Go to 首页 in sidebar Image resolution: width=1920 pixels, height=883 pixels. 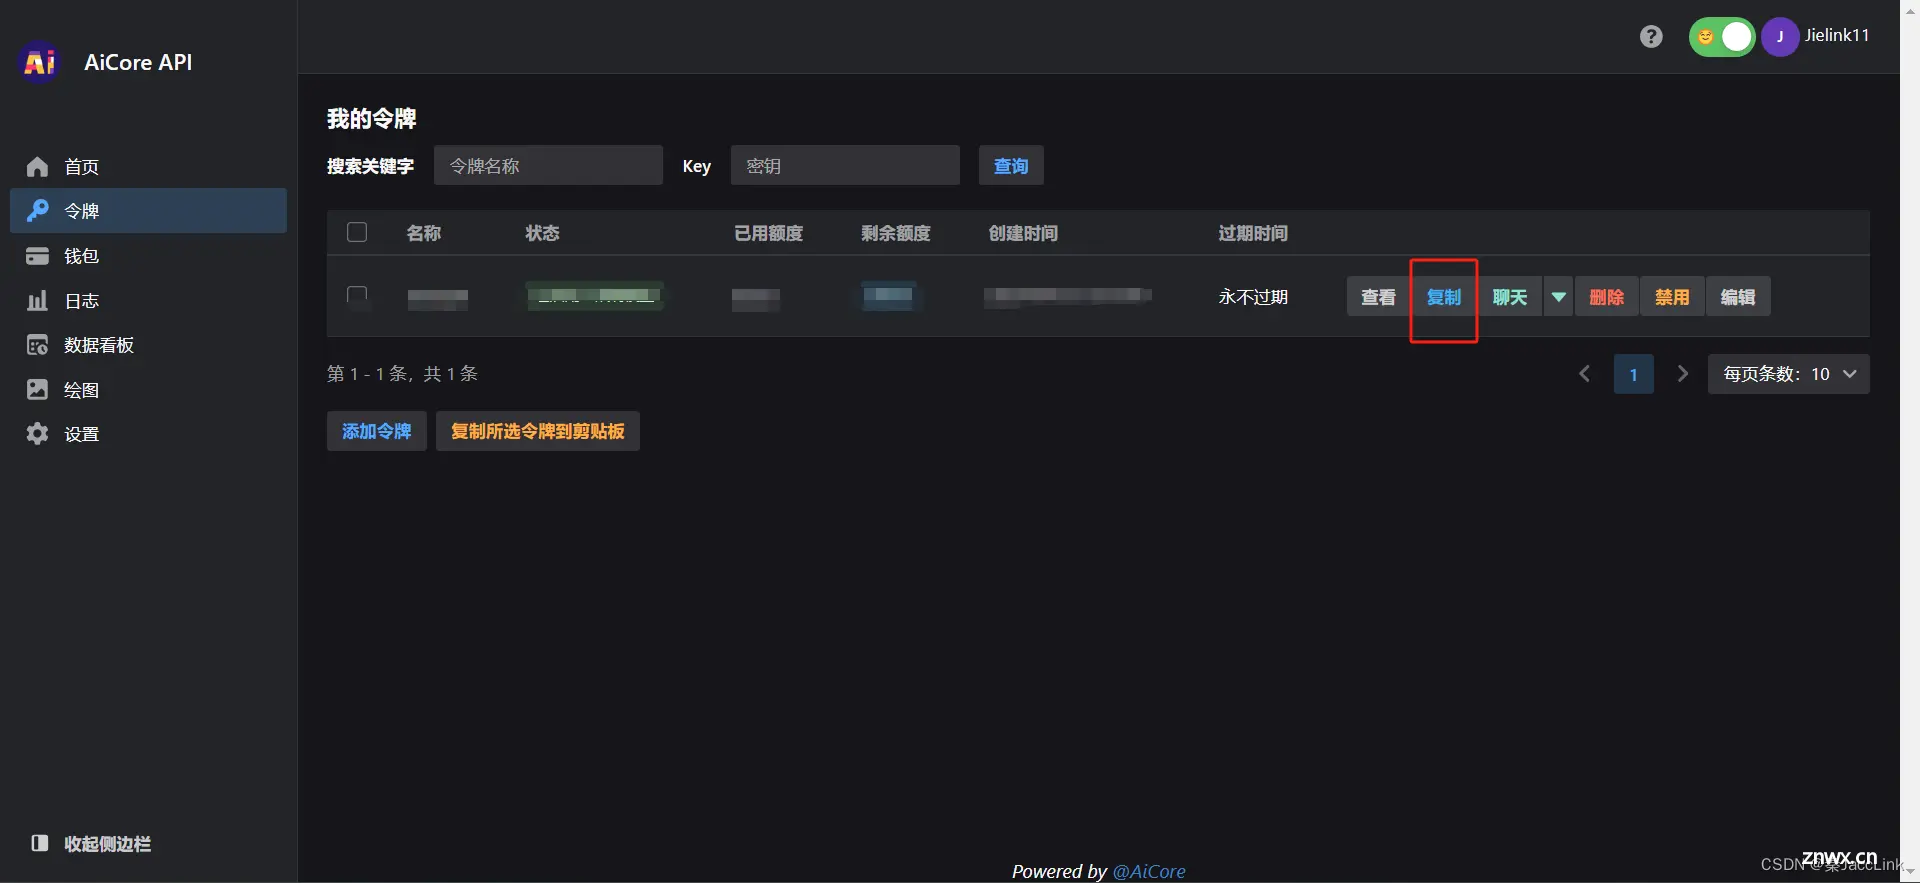pyautogui.click(x=148, y=167)
